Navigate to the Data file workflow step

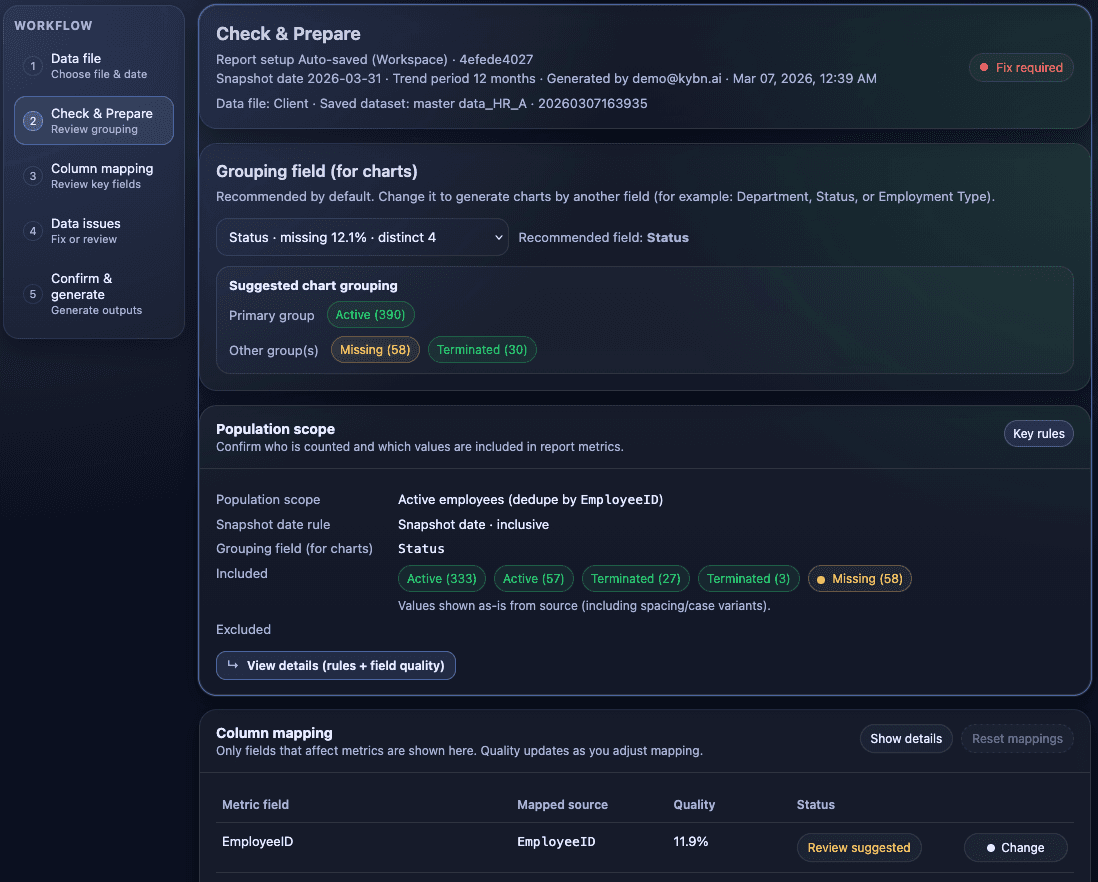tap(93, 65)
